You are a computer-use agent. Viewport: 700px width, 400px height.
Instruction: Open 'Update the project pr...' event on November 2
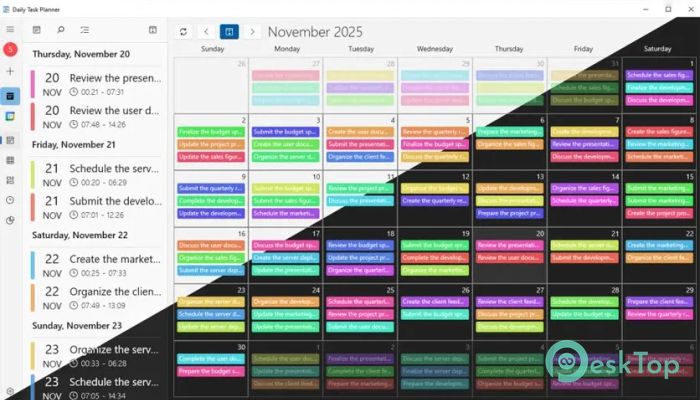click(211, 144)
